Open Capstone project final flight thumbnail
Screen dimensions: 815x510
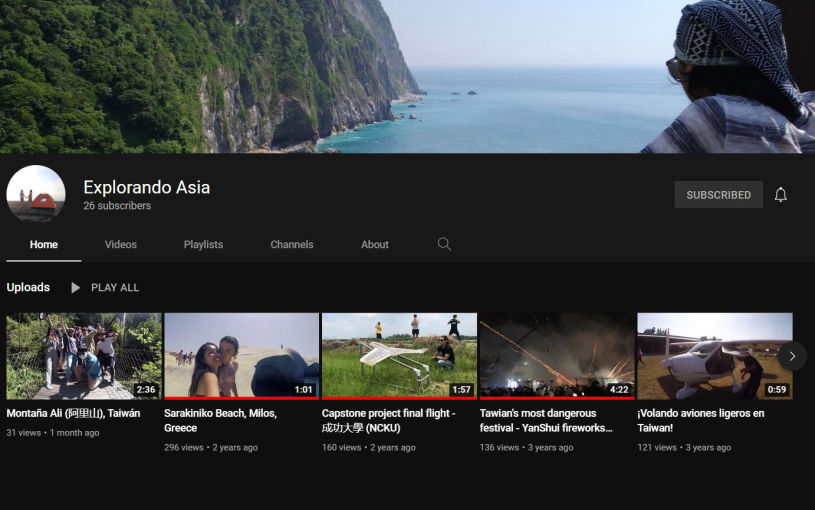pos(399,356)
